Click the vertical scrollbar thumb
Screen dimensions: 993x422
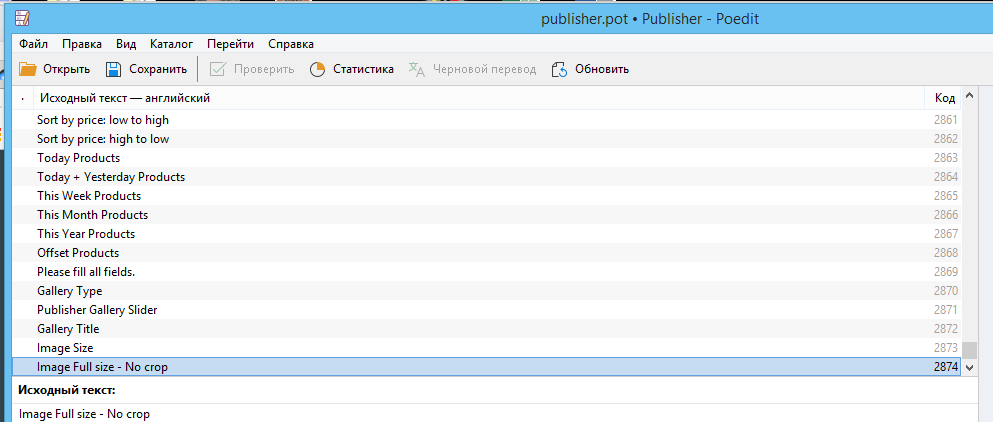(968, 350)
